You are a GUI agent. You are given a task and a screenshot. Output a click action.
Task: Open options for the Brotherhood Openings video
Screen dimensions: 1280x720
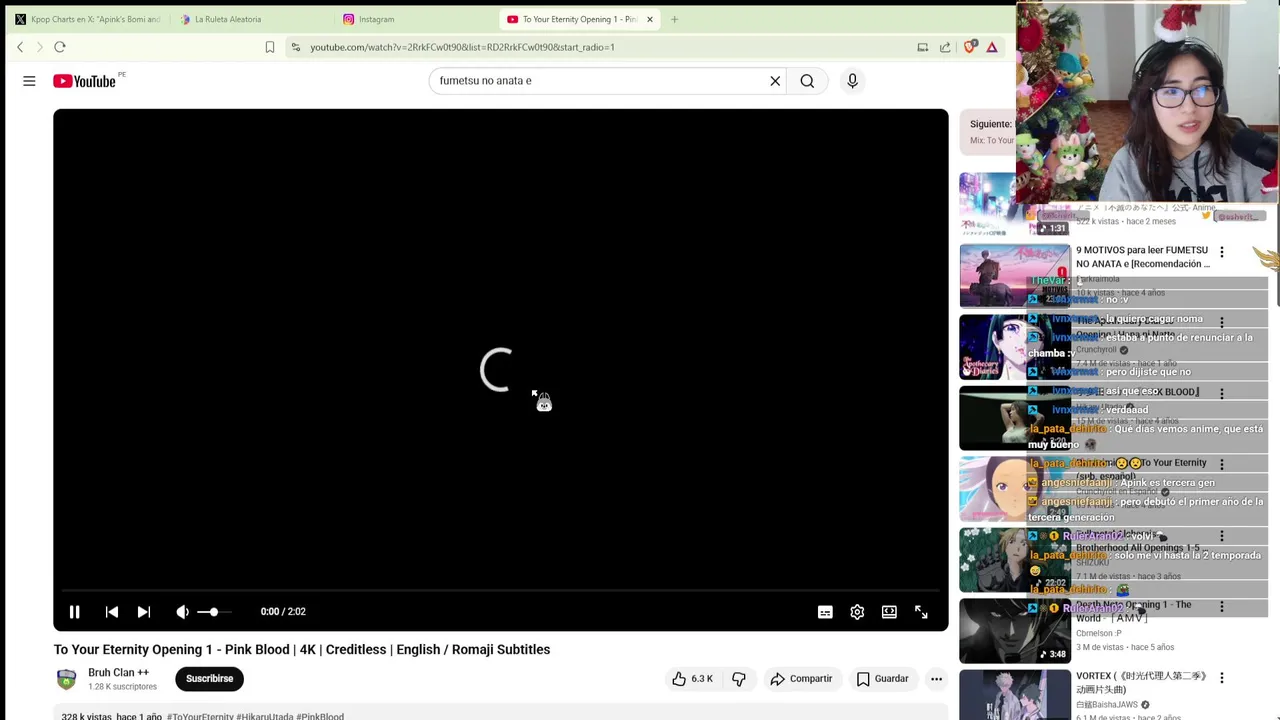1221,536
